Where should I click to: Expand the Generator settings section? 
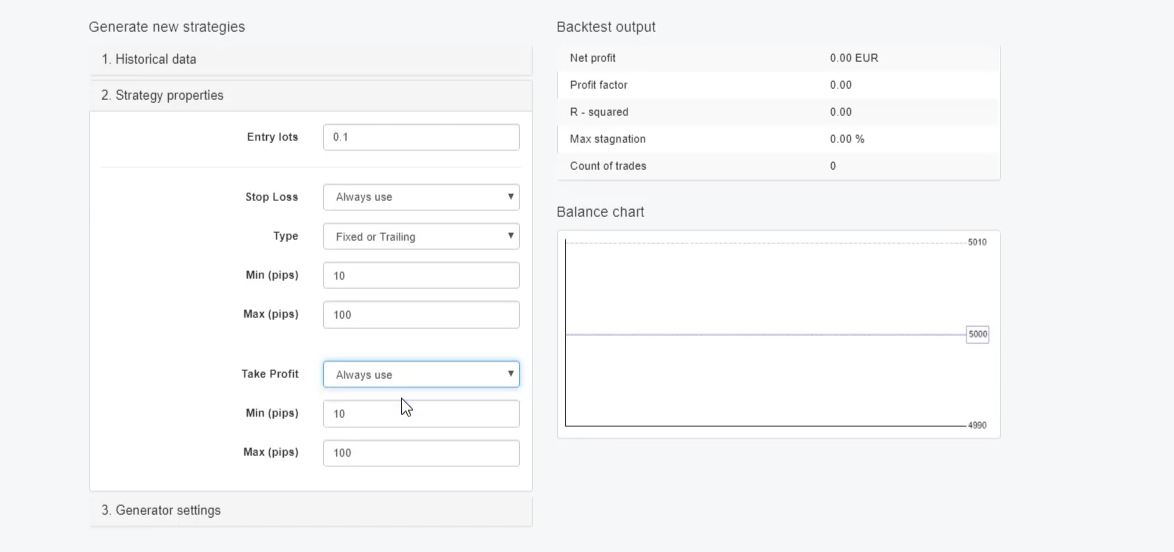pos(311,510)
